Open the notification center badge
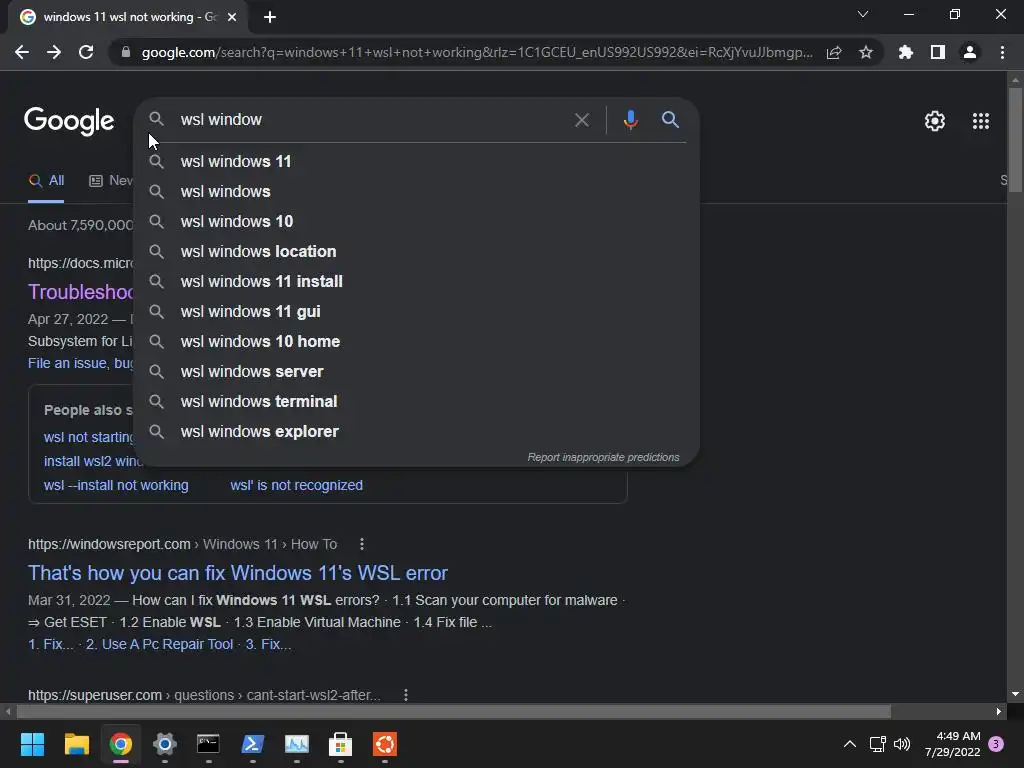Image resolution: width=1024 pixels, height=768 pixels. click(x=996, y=744)
